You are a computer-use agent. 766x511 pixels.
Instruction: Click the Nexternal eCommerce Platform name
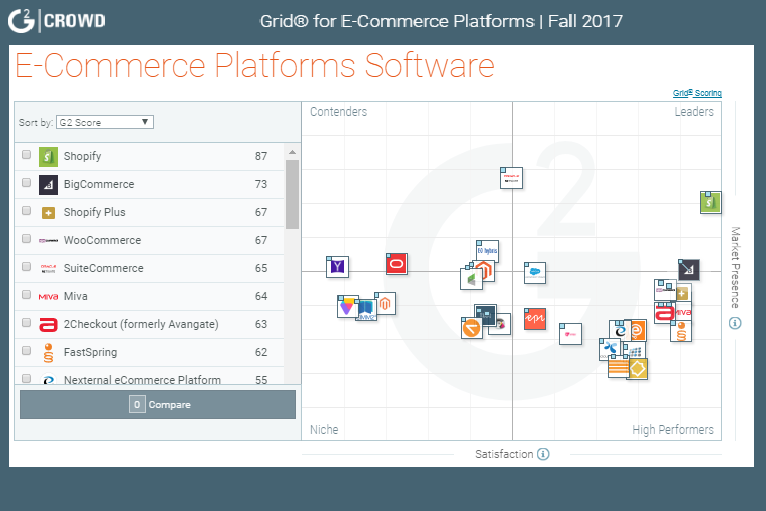[x=142, y=380]
